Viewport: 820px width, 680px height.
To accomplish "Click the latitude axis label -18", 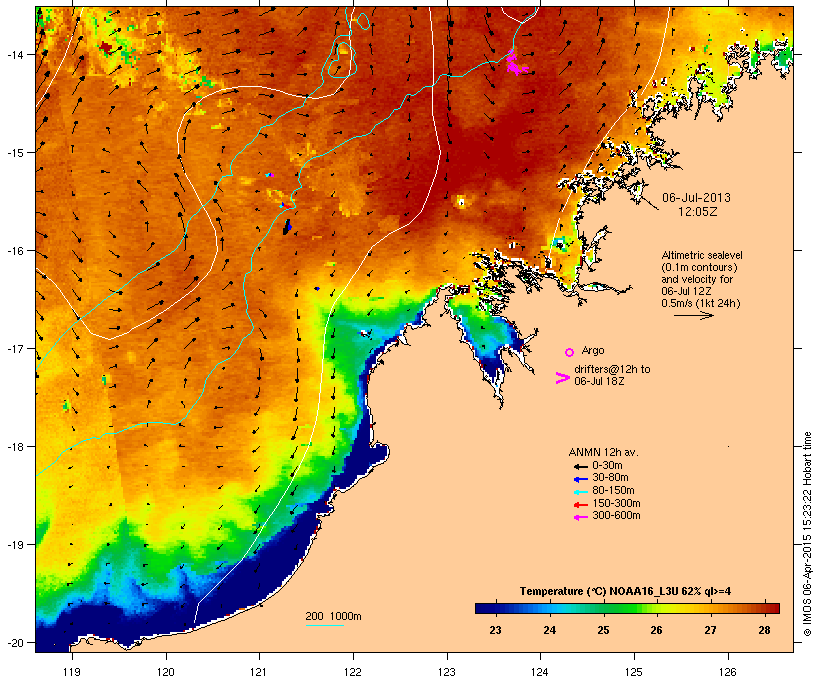I will (x=15, y=447).
